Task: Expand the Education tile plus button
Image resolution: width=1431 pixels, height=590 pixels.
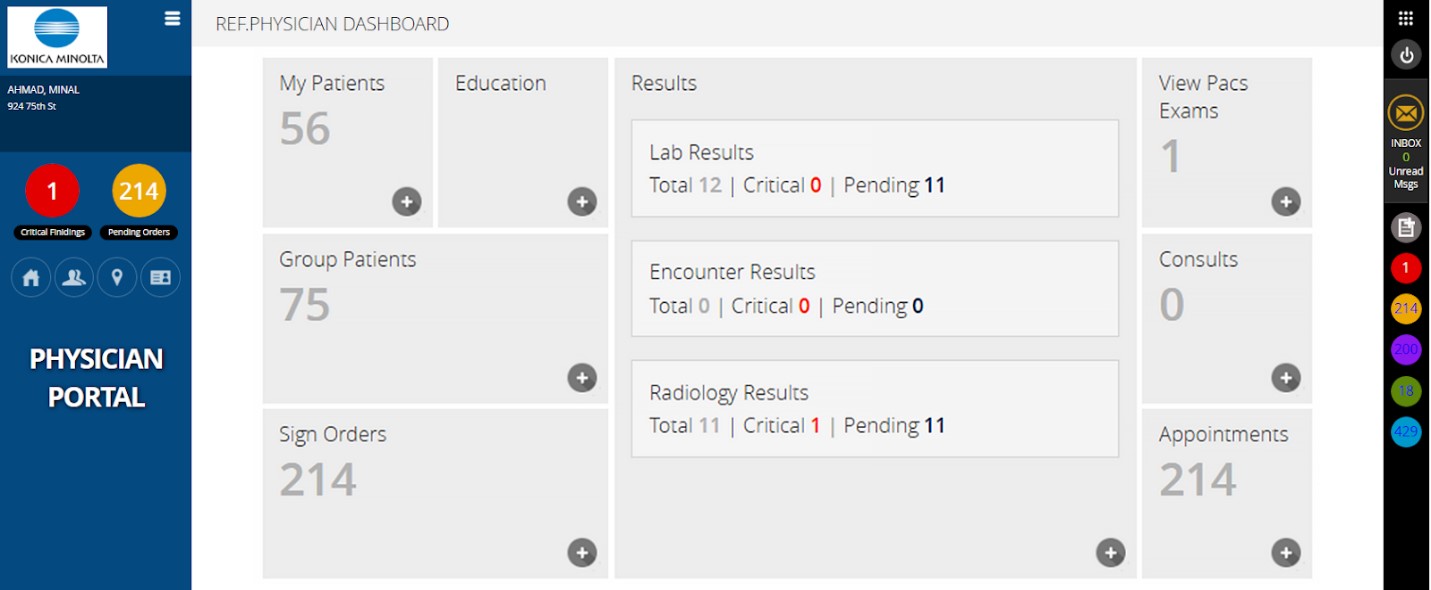Action: 582,202
